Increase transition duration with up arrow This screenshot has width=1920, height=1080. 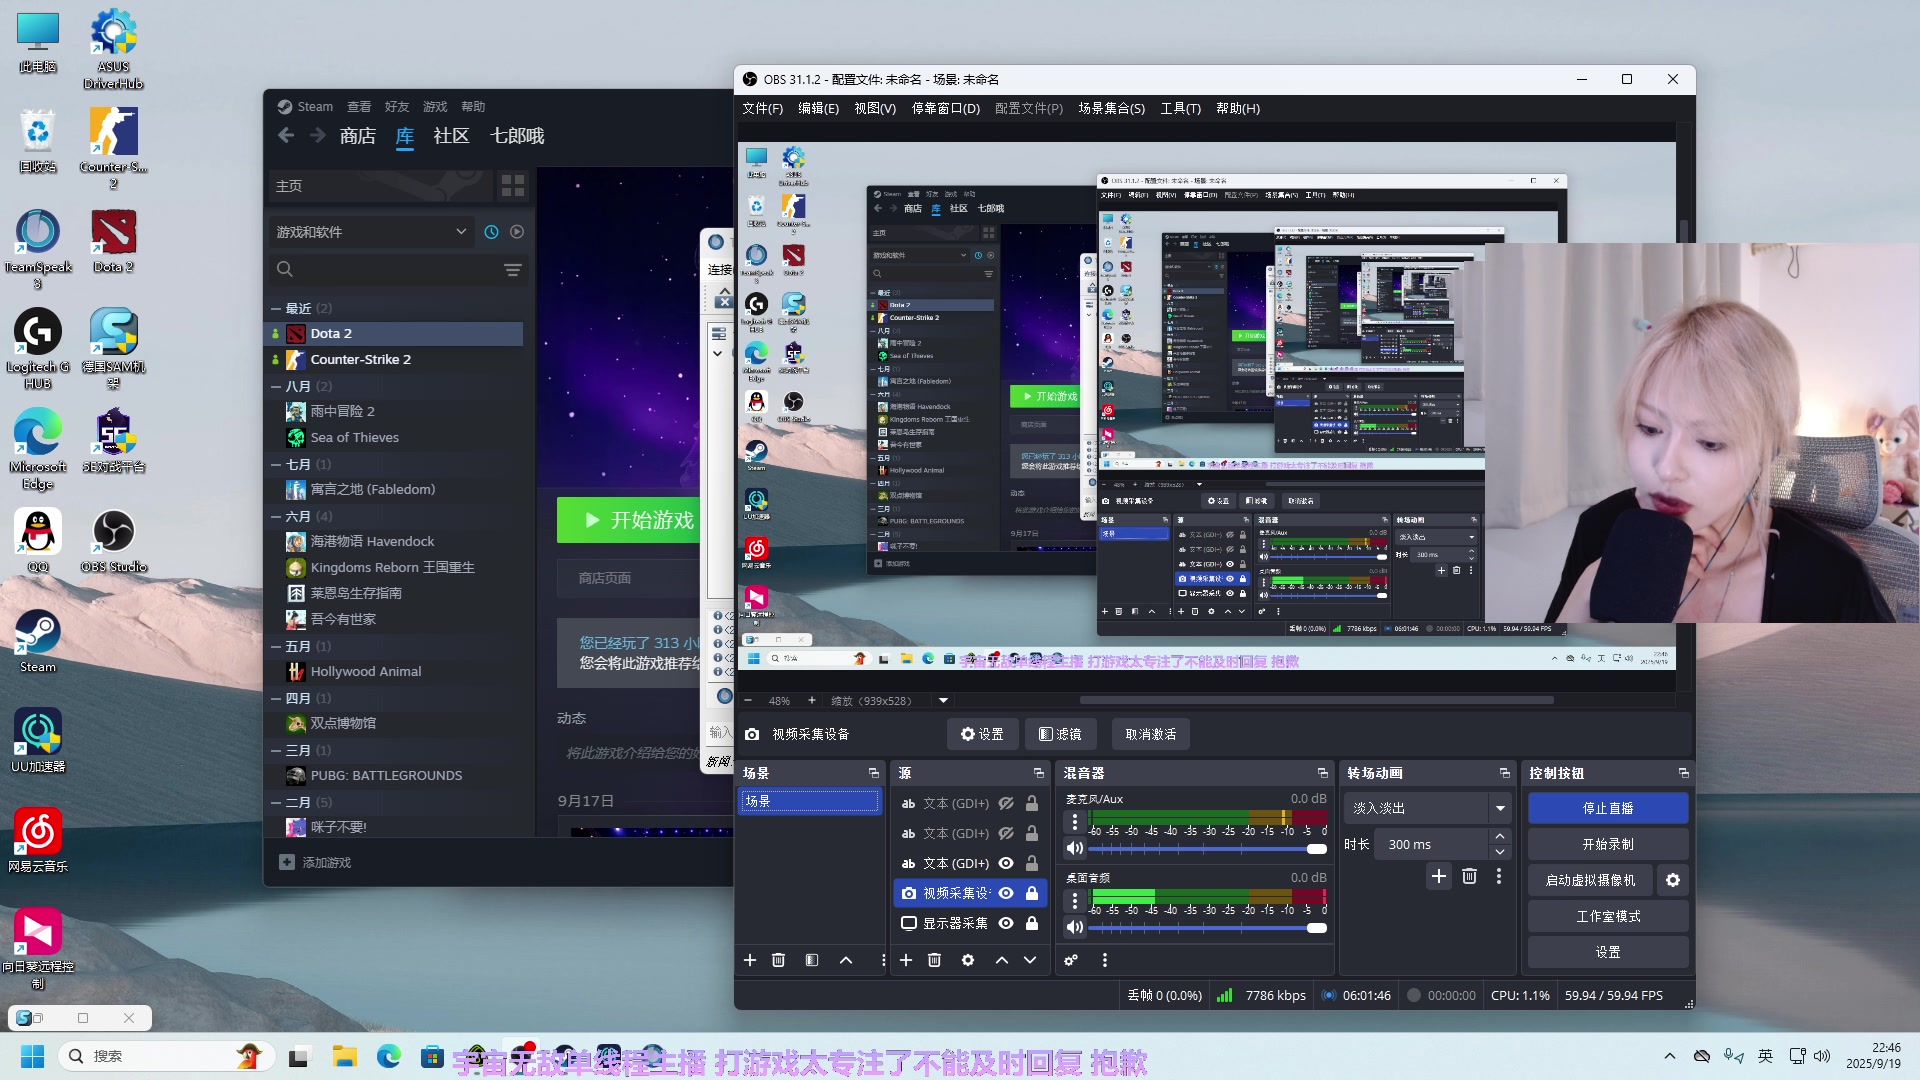tap(1500, 836)
